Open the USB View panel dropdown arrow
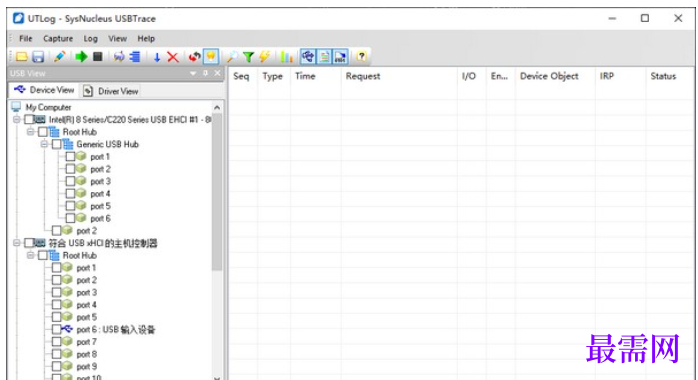The height and width of the screenshot is (380, 698). [x=193, y=73]
